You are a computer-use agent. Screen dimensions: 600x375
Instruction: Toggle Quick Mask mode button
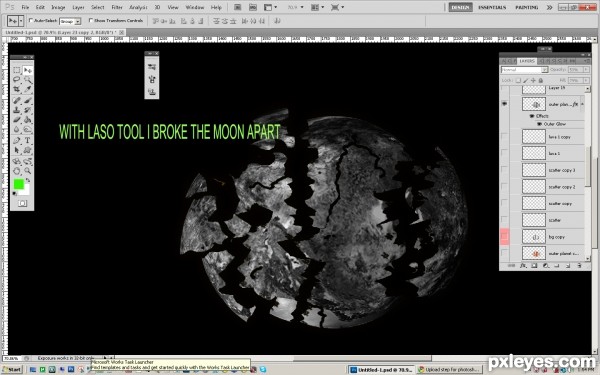coord(22,203)
